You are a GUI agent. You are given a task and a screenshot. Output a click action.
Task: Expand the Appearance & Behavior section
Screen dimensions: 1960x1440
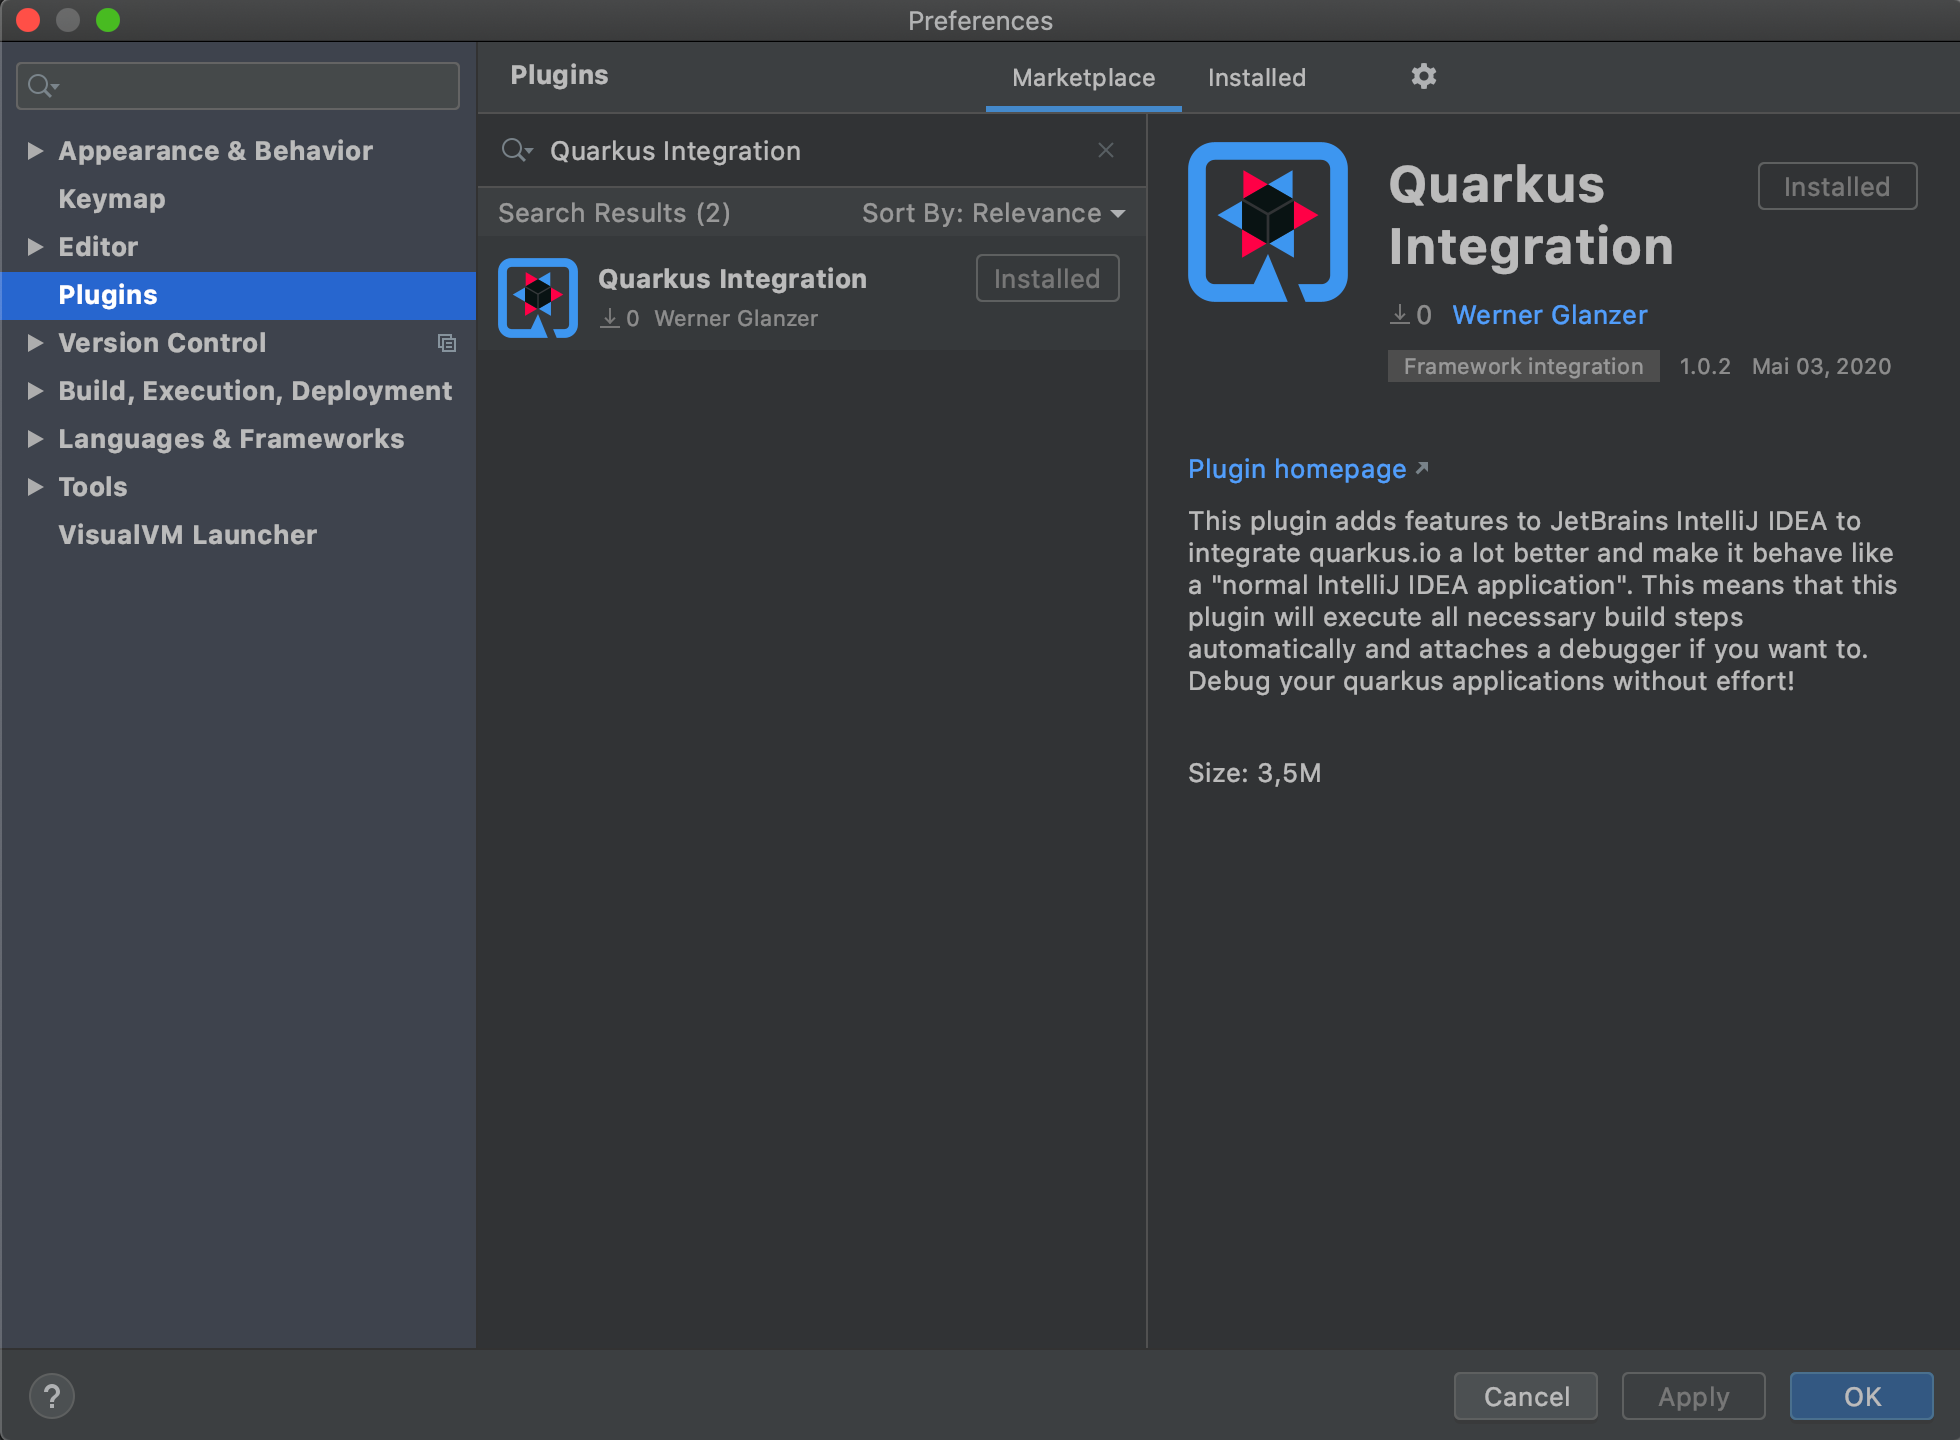point(35,151)
